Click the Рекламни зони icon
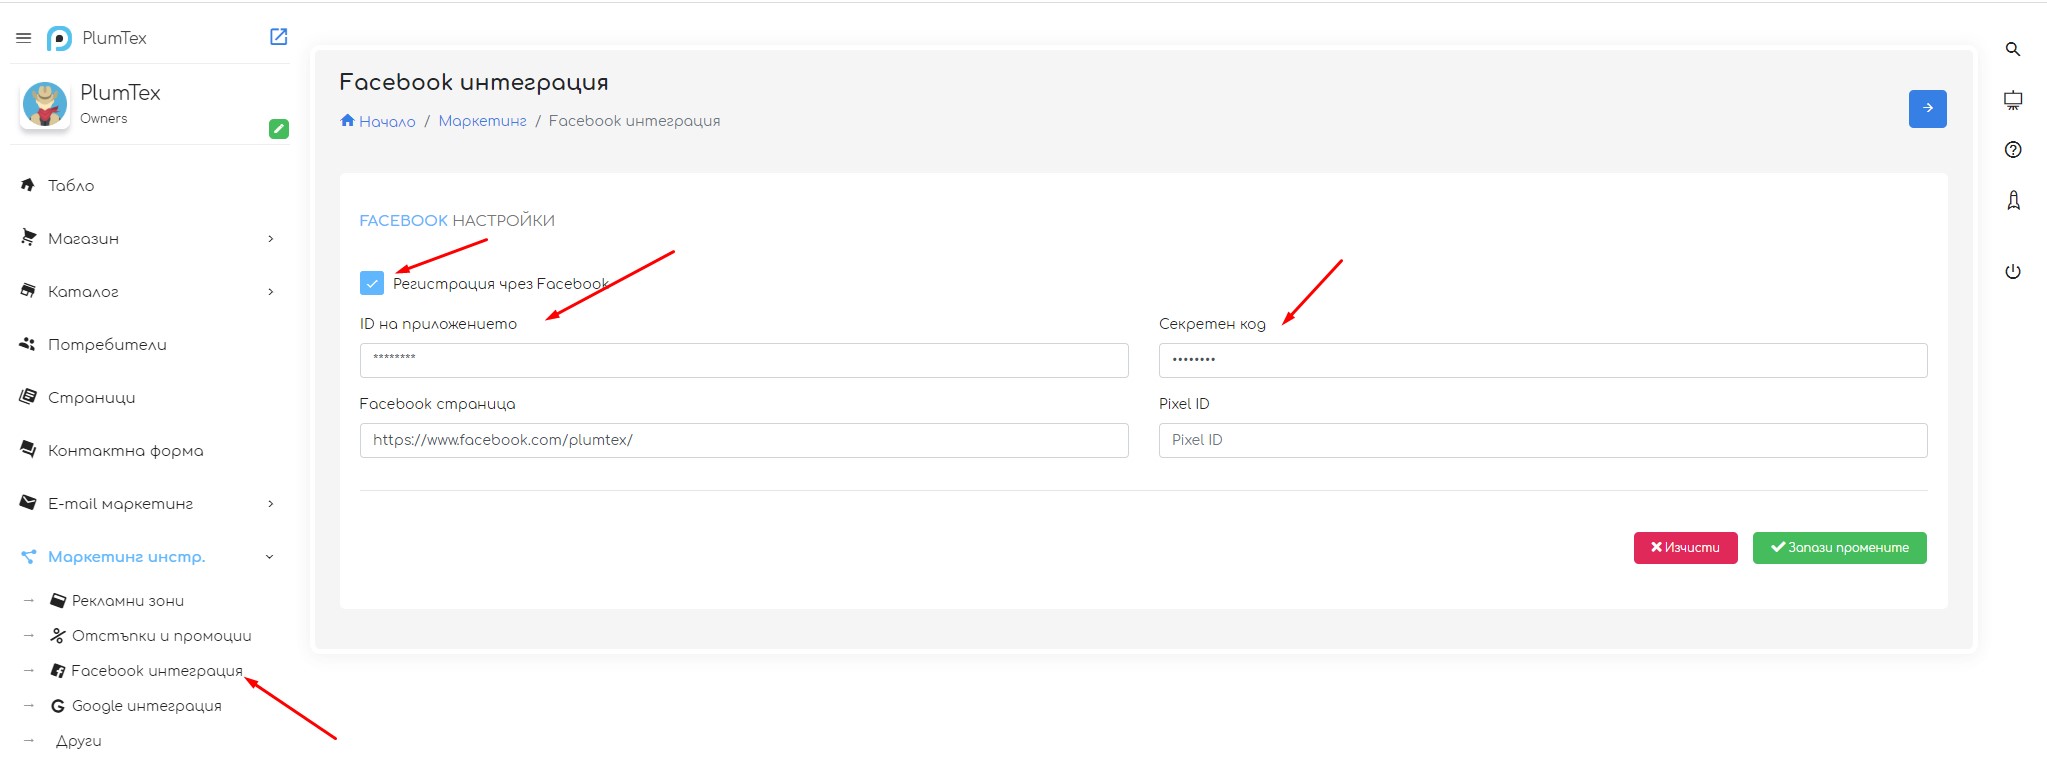This screenshot has width=2047, height=764. tap(58, 601)
